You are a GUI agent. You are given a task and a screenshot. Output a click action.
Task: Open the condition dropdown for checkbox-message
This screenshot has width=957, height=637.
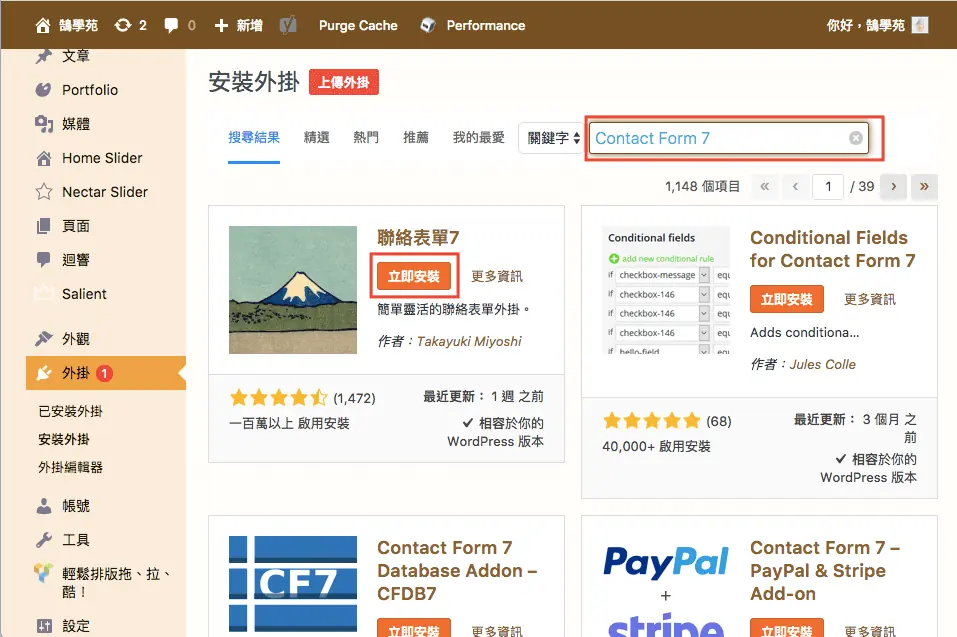point(704,275)
